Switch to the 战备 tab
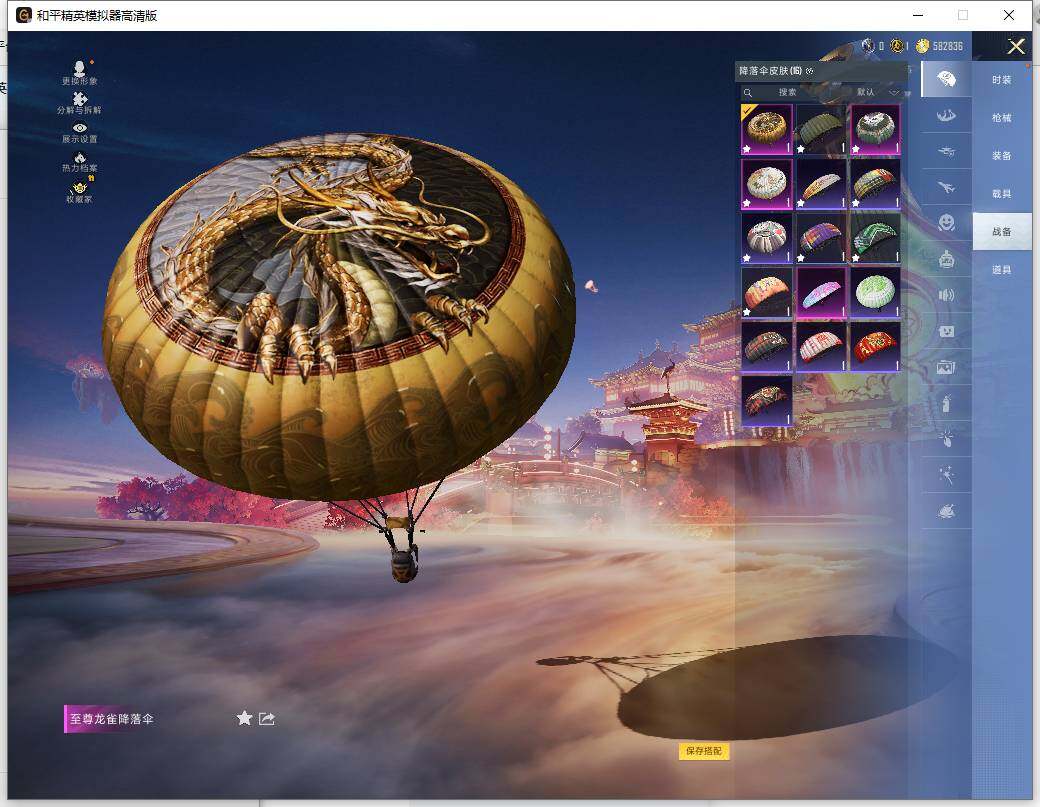Image resolution: width=1040 pixels, height=807 pixels. [1002, 231]
